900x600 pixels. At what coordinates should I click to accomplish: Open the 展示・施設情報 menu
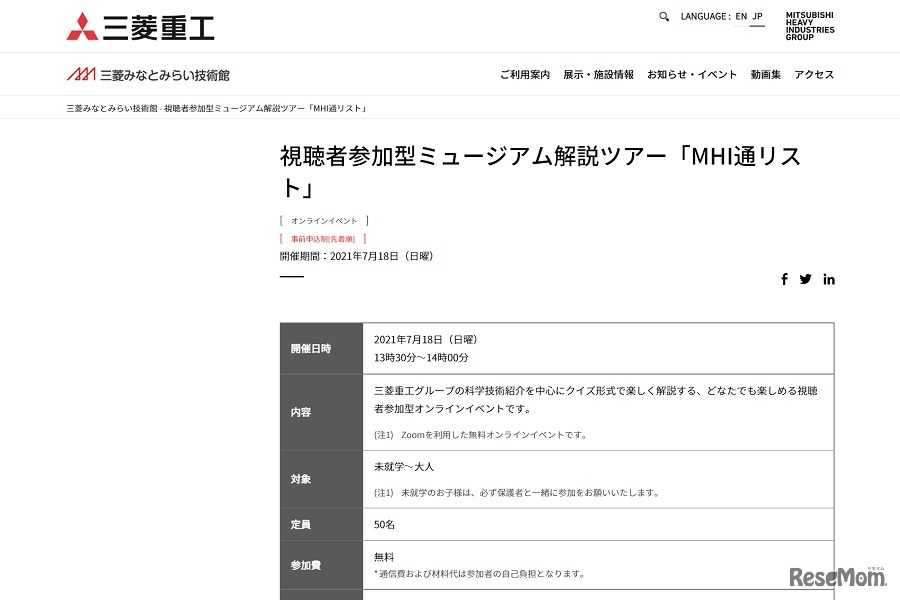click(x=598, y=75)
